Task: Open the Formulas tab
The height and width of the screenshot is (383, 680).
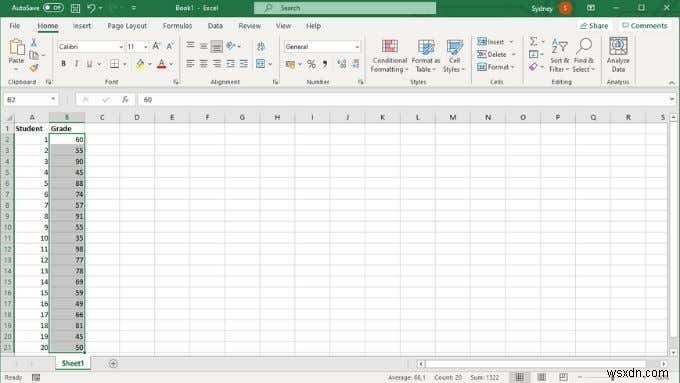Action: (177, 26)
